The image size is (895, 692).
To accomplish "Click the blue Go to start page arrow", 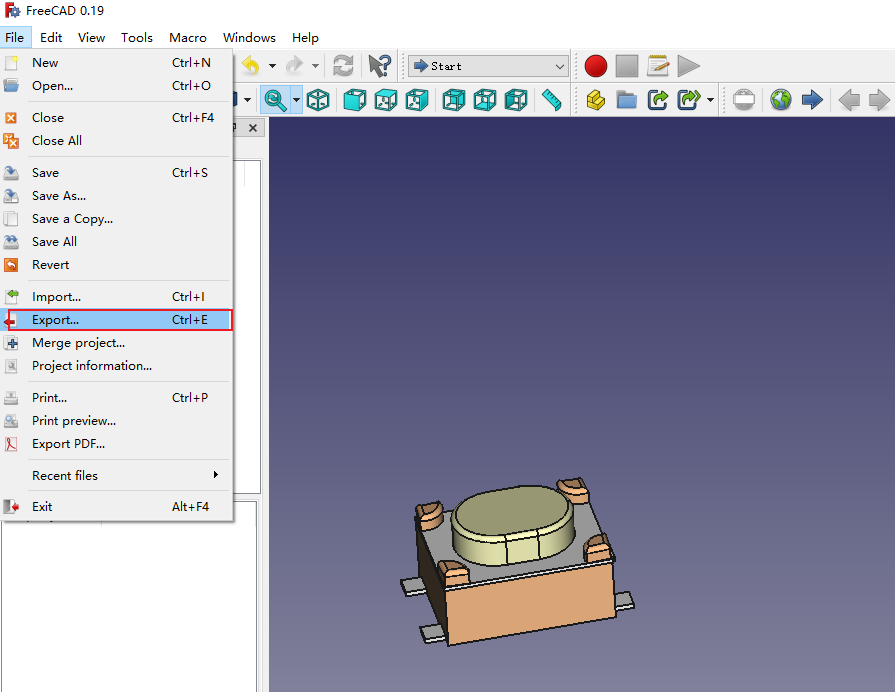I will tap(812, 100).
